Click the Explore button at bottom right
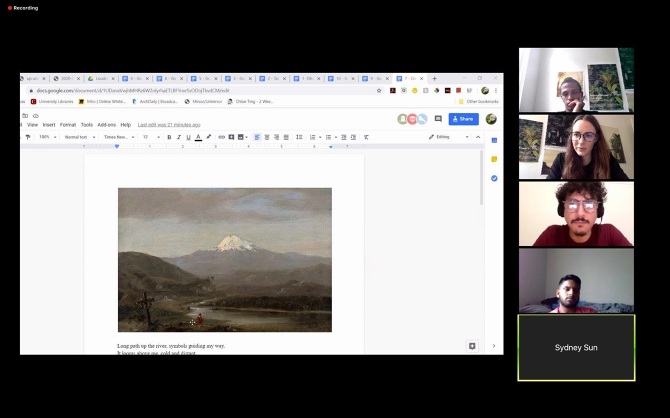This screenshot has height=418, width=670. click(472, 346)
